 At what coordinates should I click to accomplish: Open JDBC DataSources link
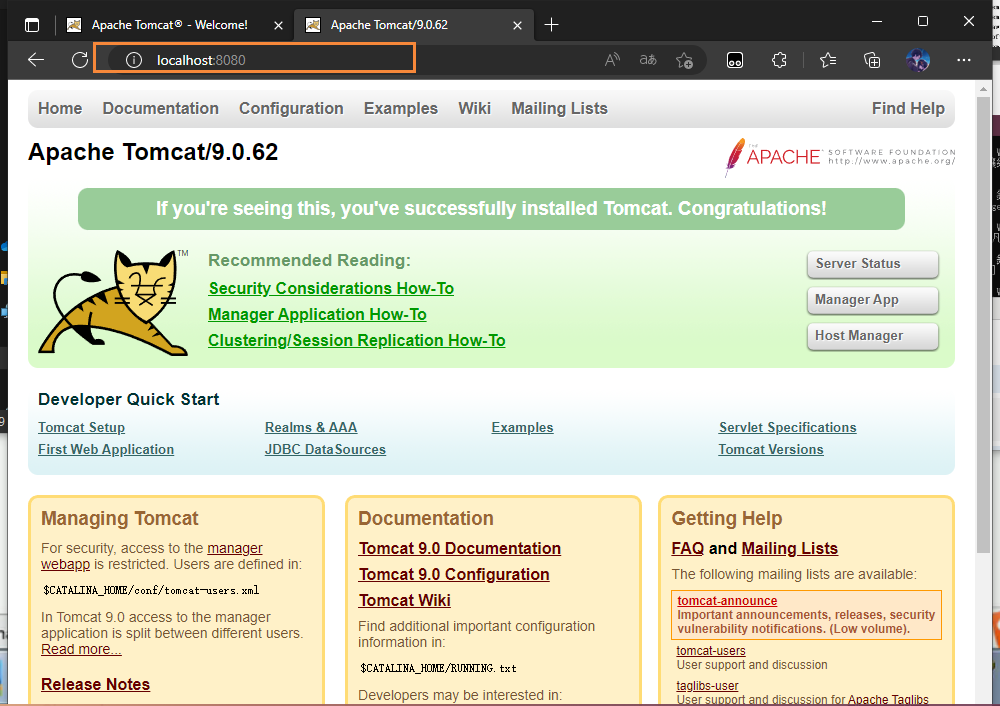[x=325, y=449]
